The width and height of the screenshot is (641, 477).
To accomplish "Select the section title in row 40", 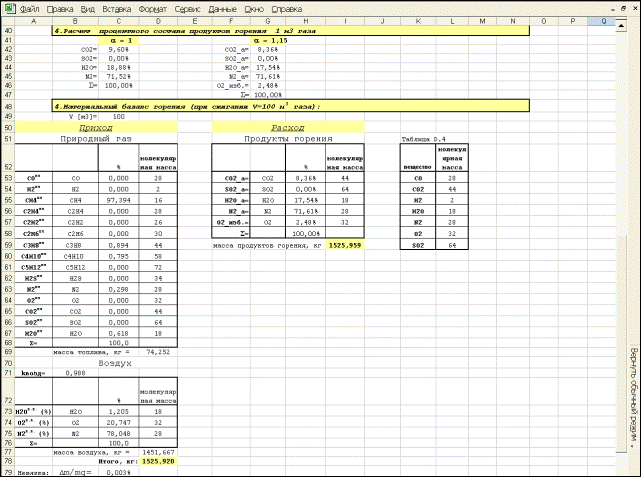I will coord(291,31).
